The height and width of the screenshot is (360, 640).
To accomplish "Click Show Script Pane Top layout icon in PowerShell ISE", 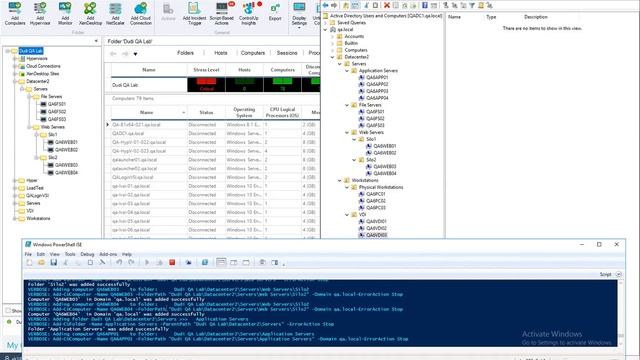I will pyautogui.click(x=221, y=262).
